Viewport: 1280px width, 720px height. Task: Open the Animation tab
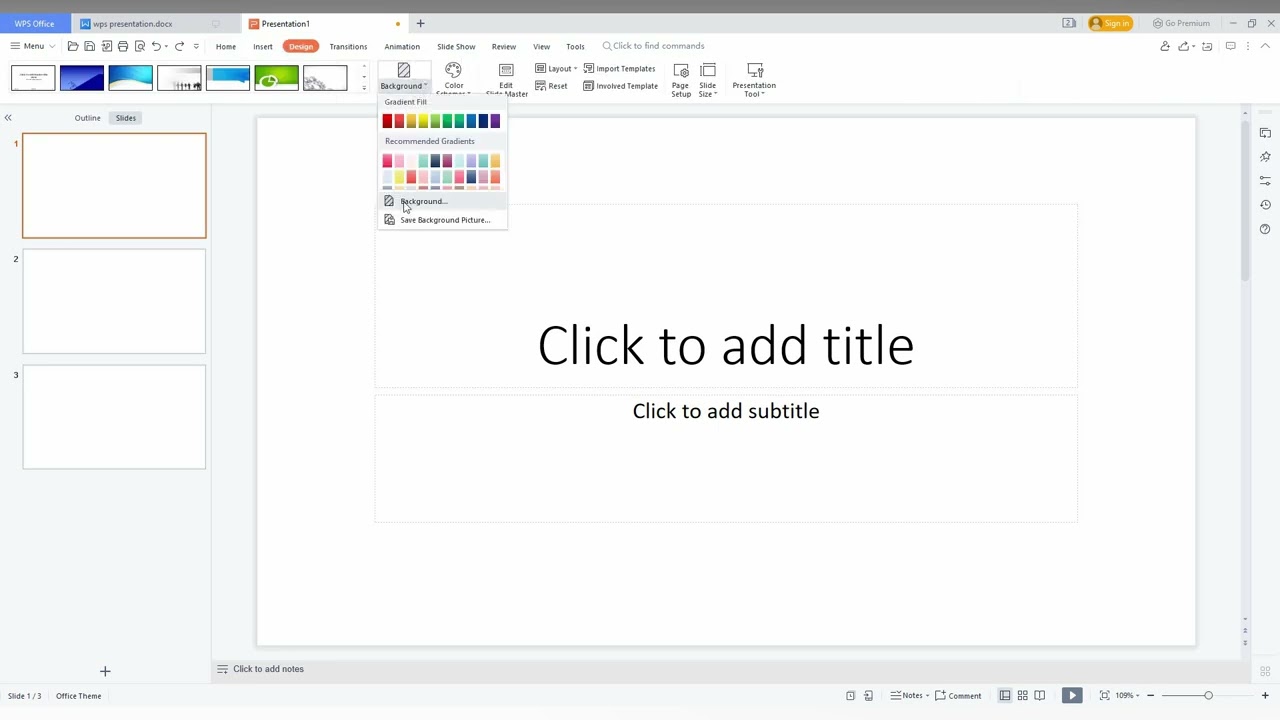point(402,46)
